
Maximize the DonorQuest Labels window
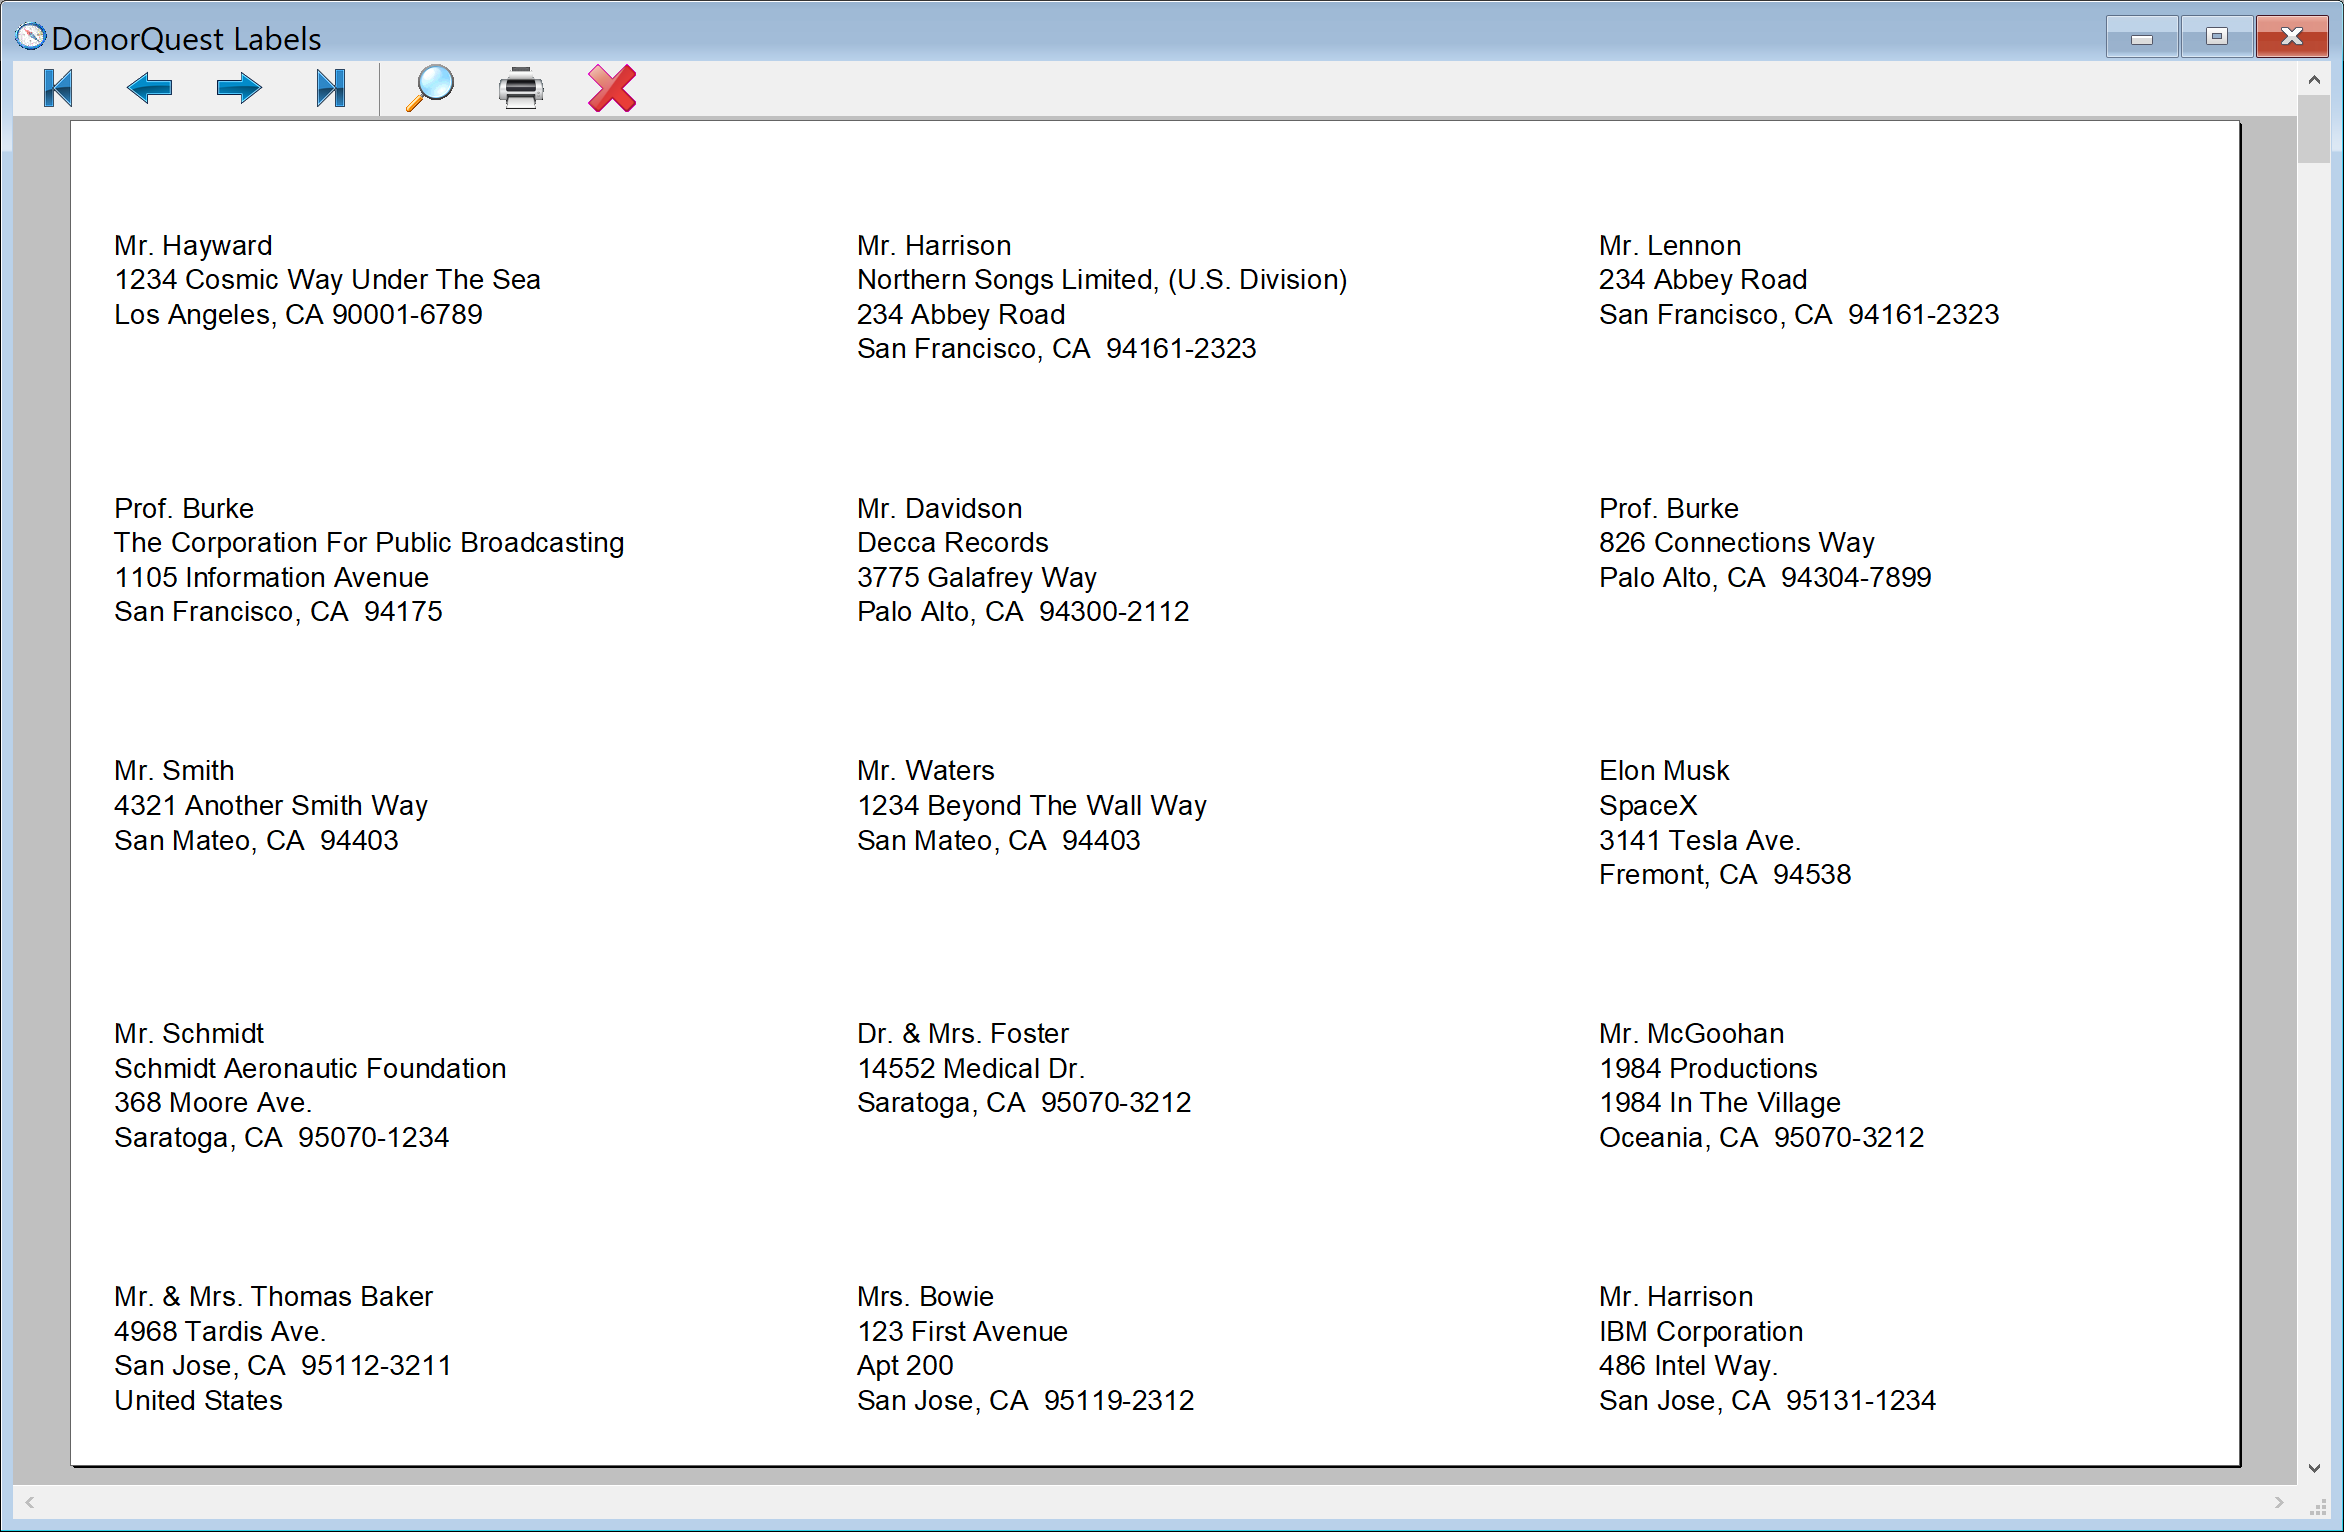(2216, 37)
